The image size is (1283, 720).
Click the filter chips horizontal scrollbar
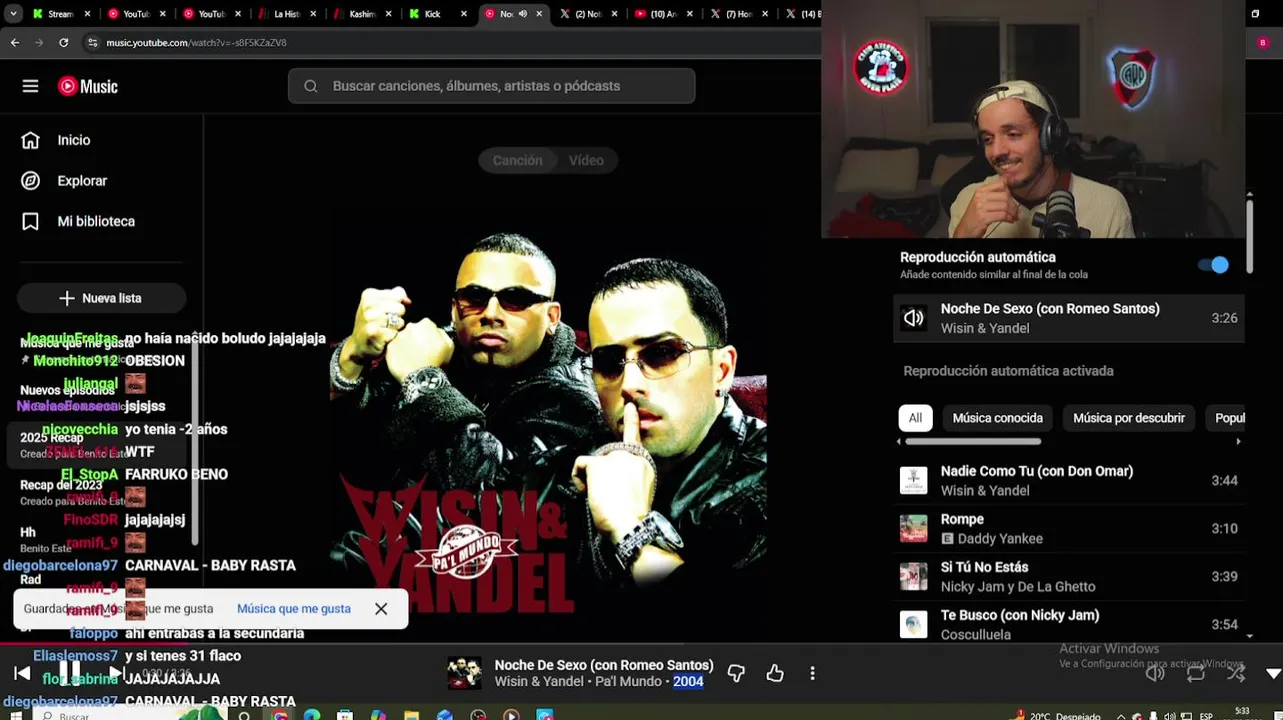coord(973,441)
